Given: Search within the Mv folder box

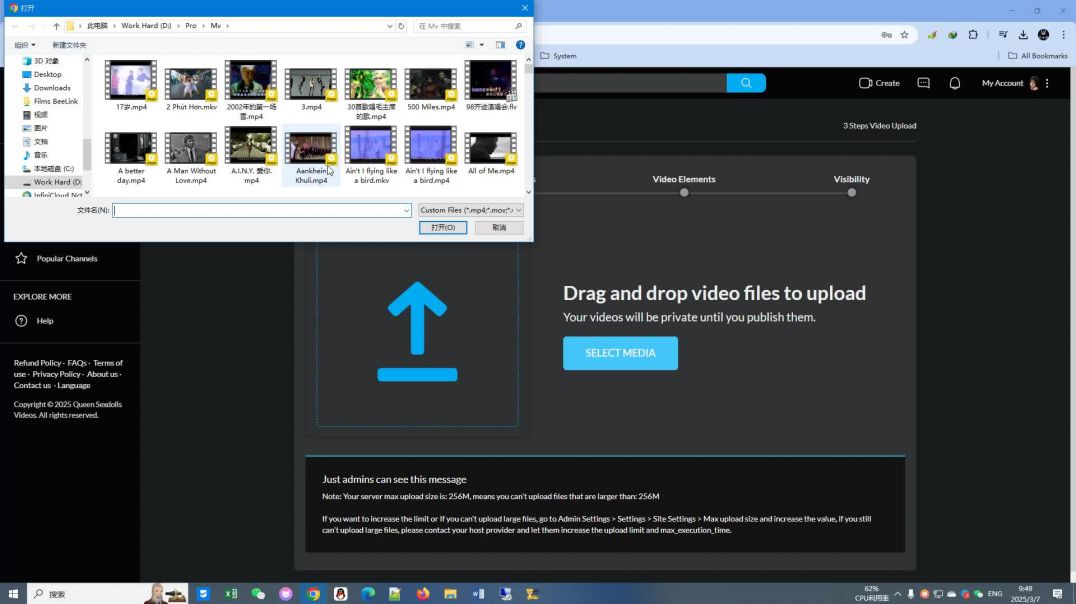Looking at the screenshot, I should 470,26.
